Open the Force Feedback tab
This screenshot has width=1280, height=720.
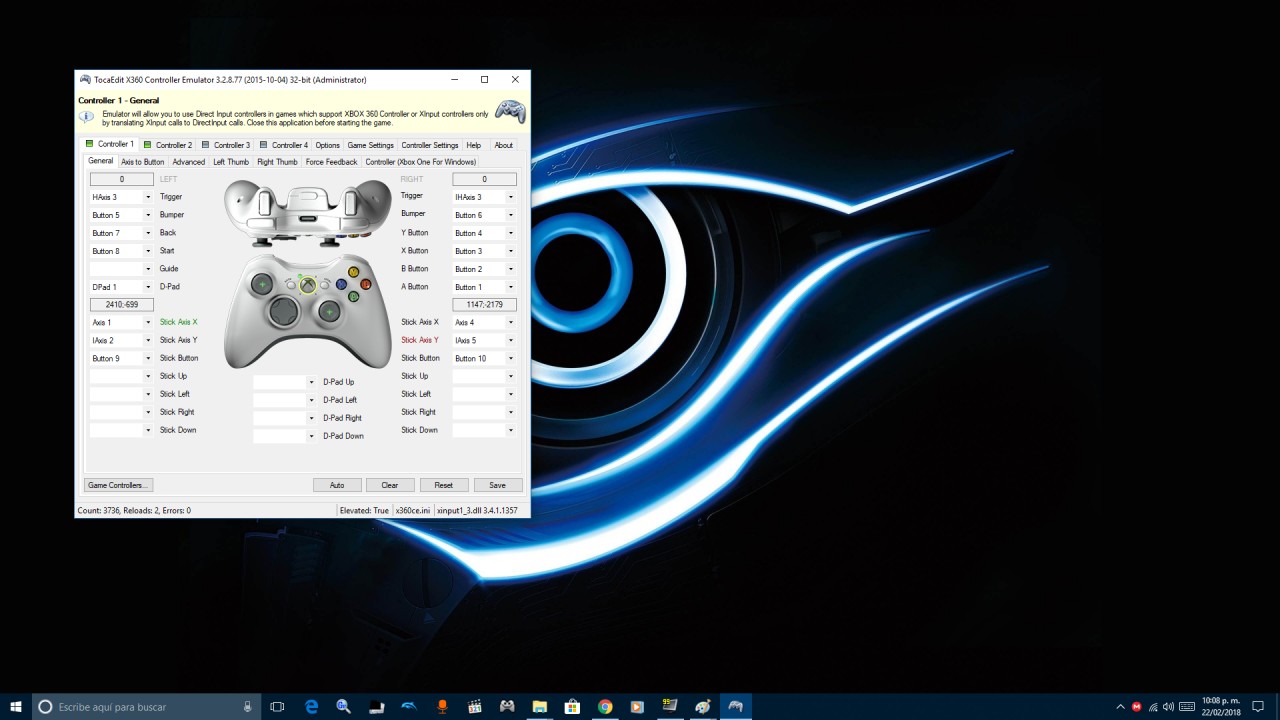pos(331,162)
